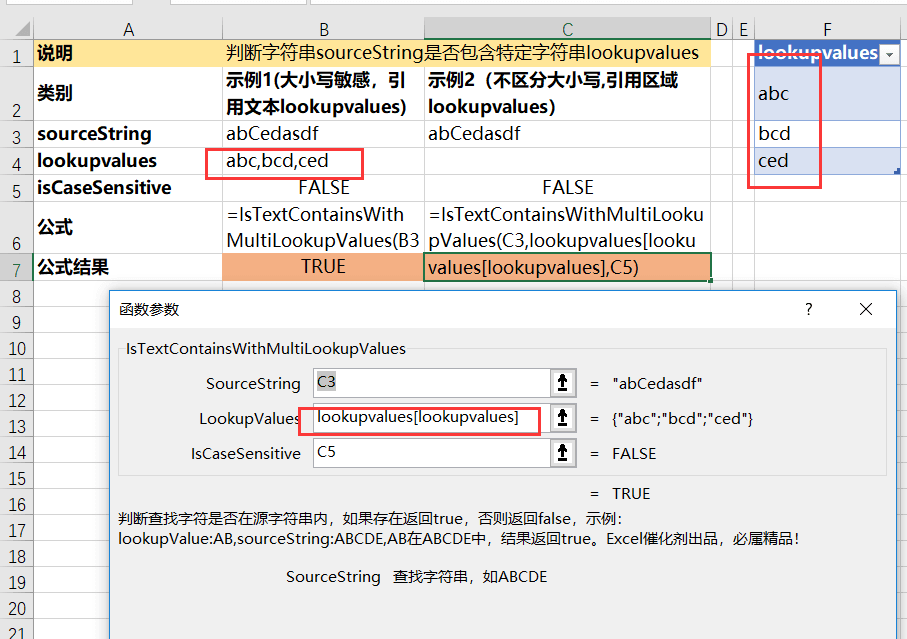Select column D header
The width and height of the screenshot is (907, 639).
(721, 29)
